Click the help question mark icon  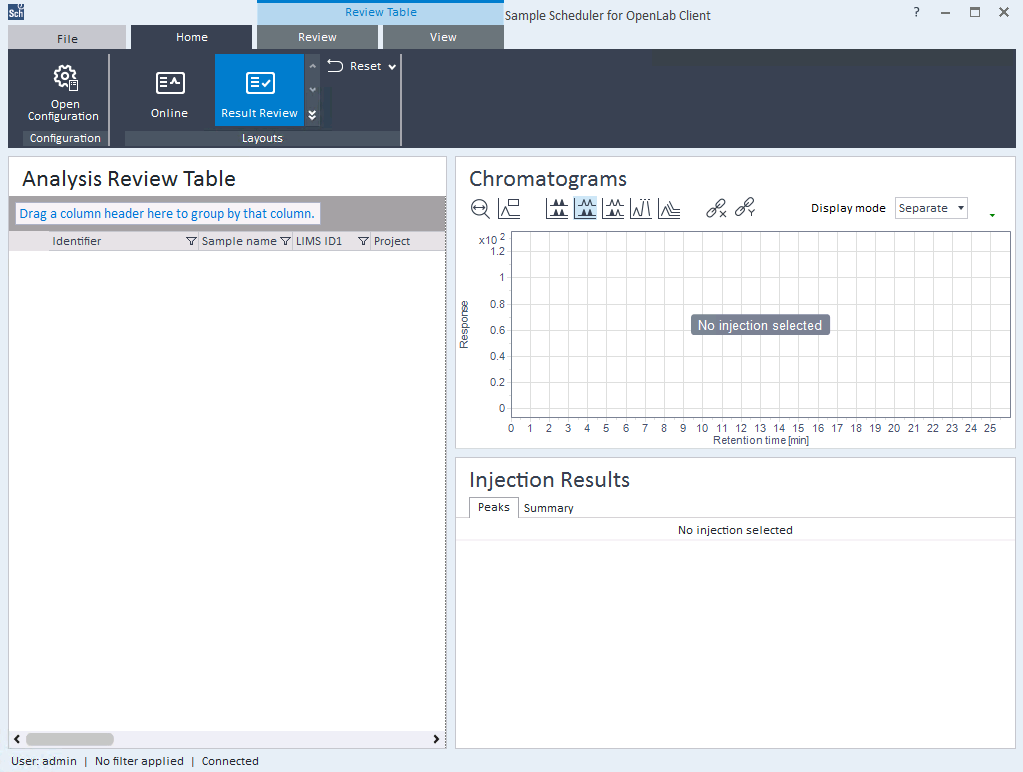[917, 13]
